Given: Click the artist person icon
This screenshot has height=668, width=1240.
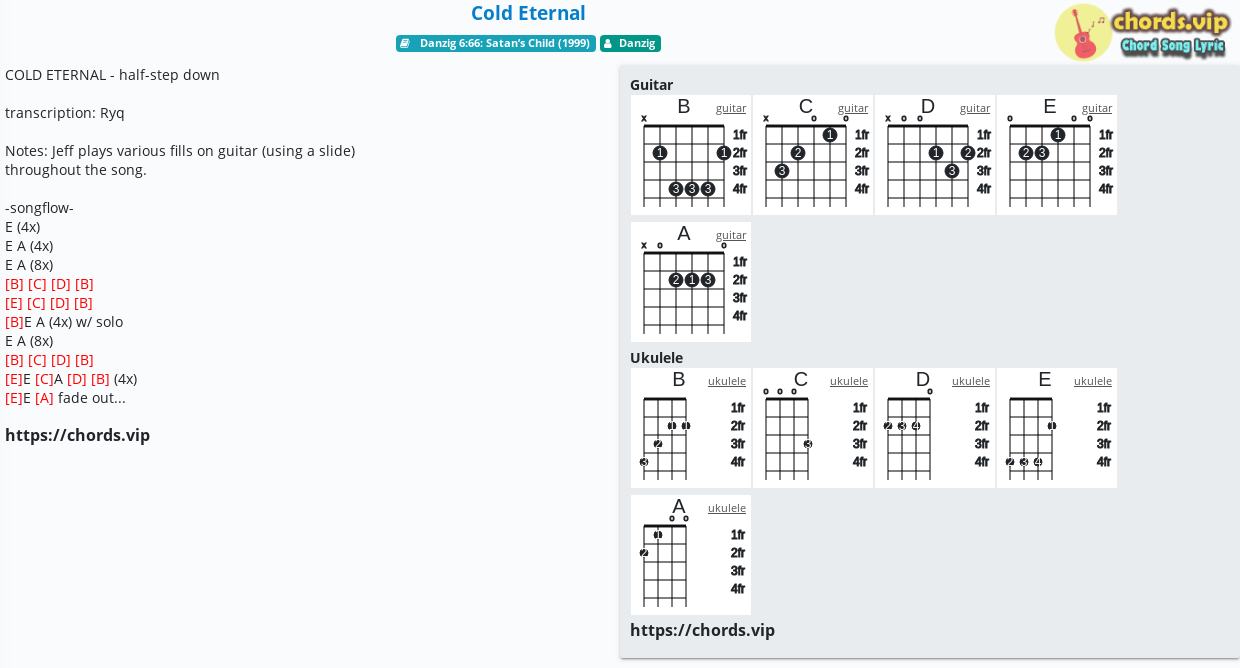Looking at the screenshot, I should (608, 44).
